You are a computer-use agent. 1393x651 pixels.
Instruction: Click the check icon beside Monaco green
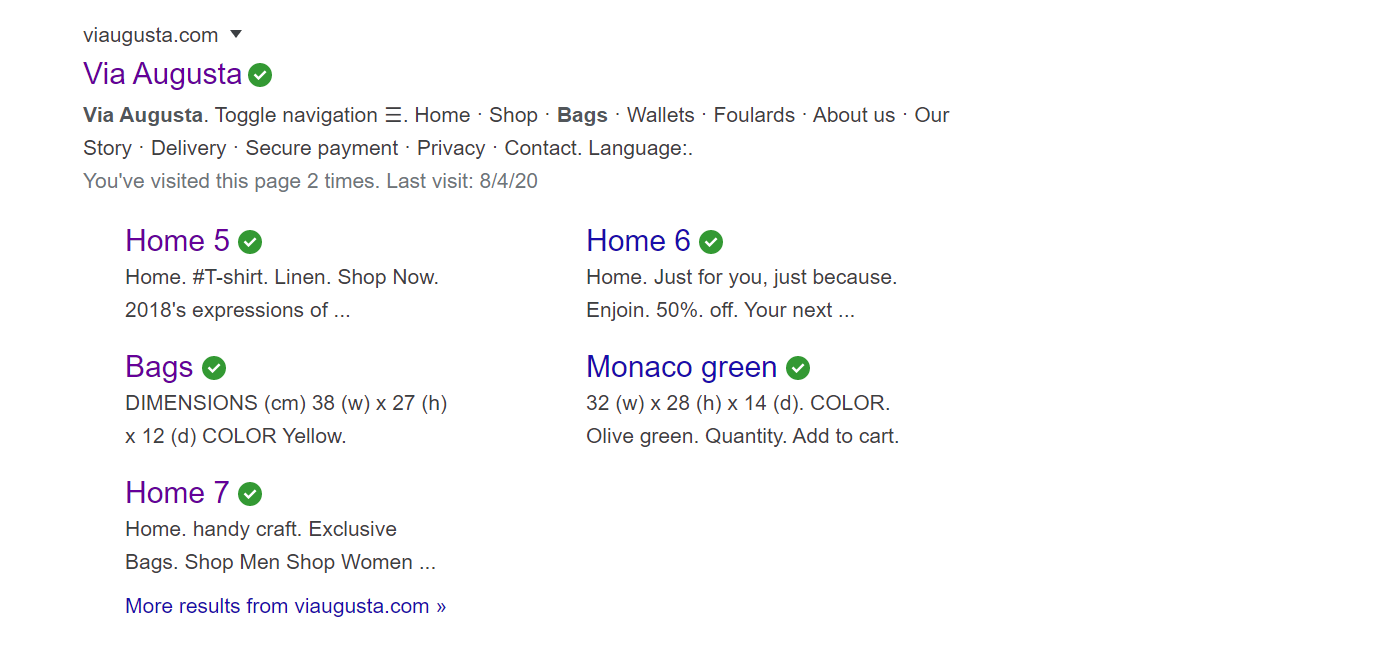[798, 368]
